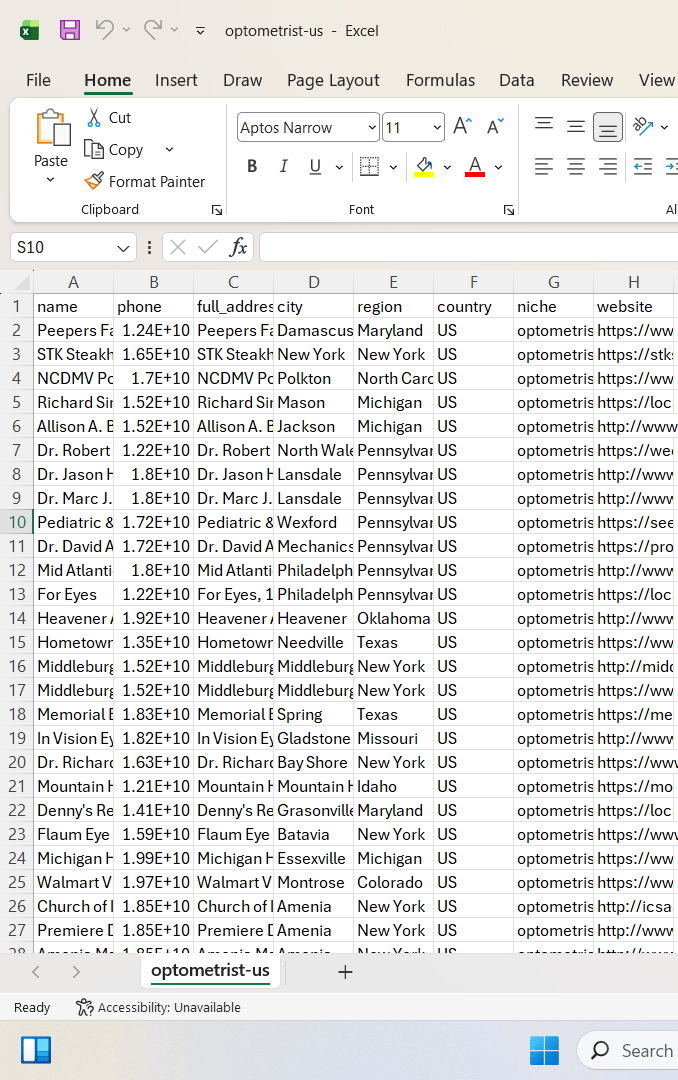This screenshot has height=1080, width=678.
Task: Activate the Format Painter
Action: [x=145, y=181]
